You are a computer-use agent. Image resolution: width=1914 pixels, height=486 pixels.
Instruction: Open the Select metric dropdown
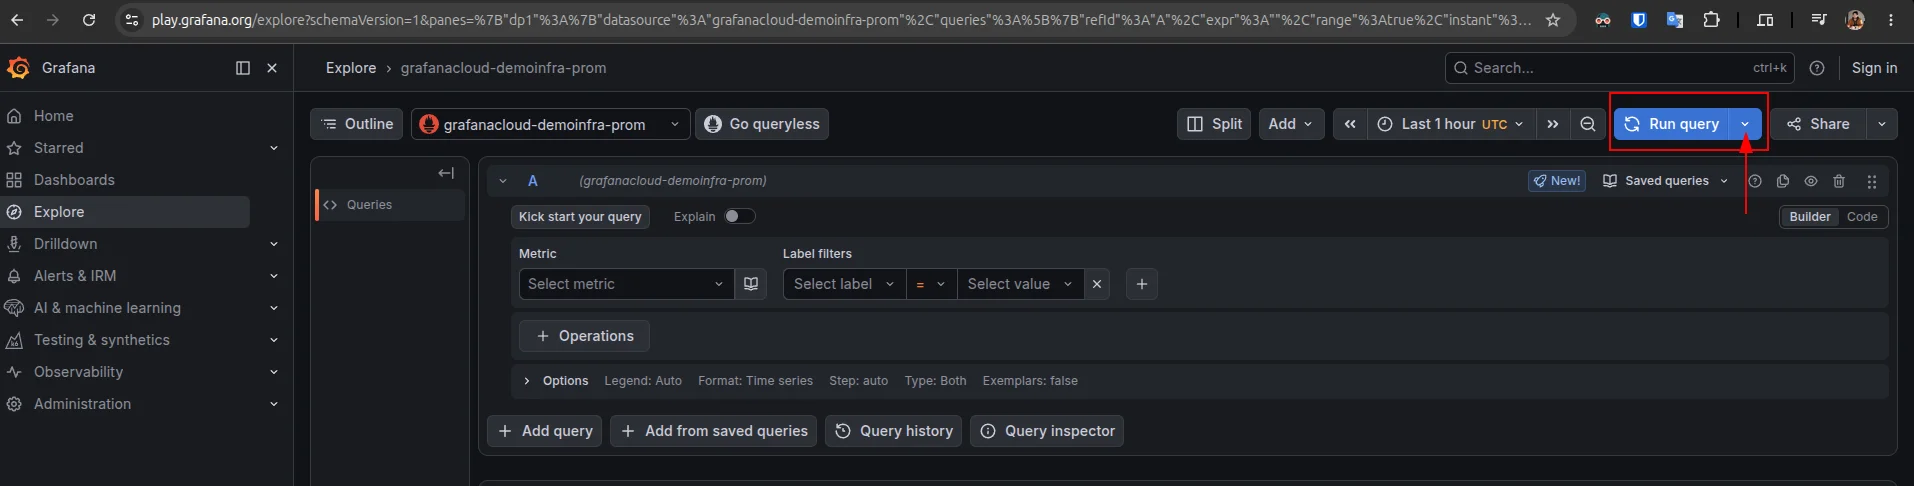[x=626, y=284]
